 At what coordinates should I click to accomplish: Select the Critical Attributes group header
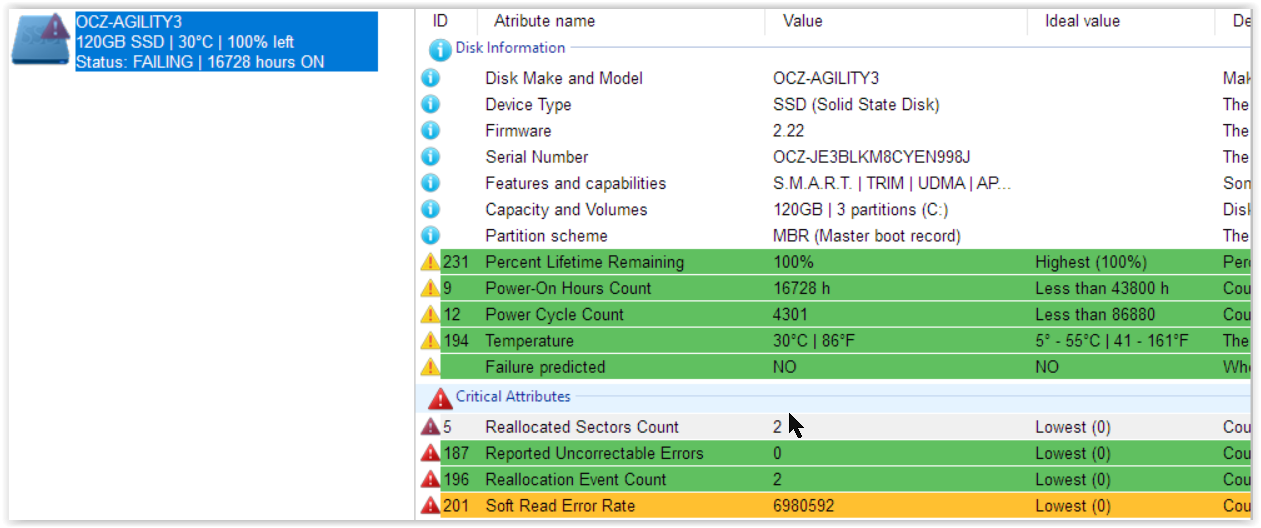(513, 396)
